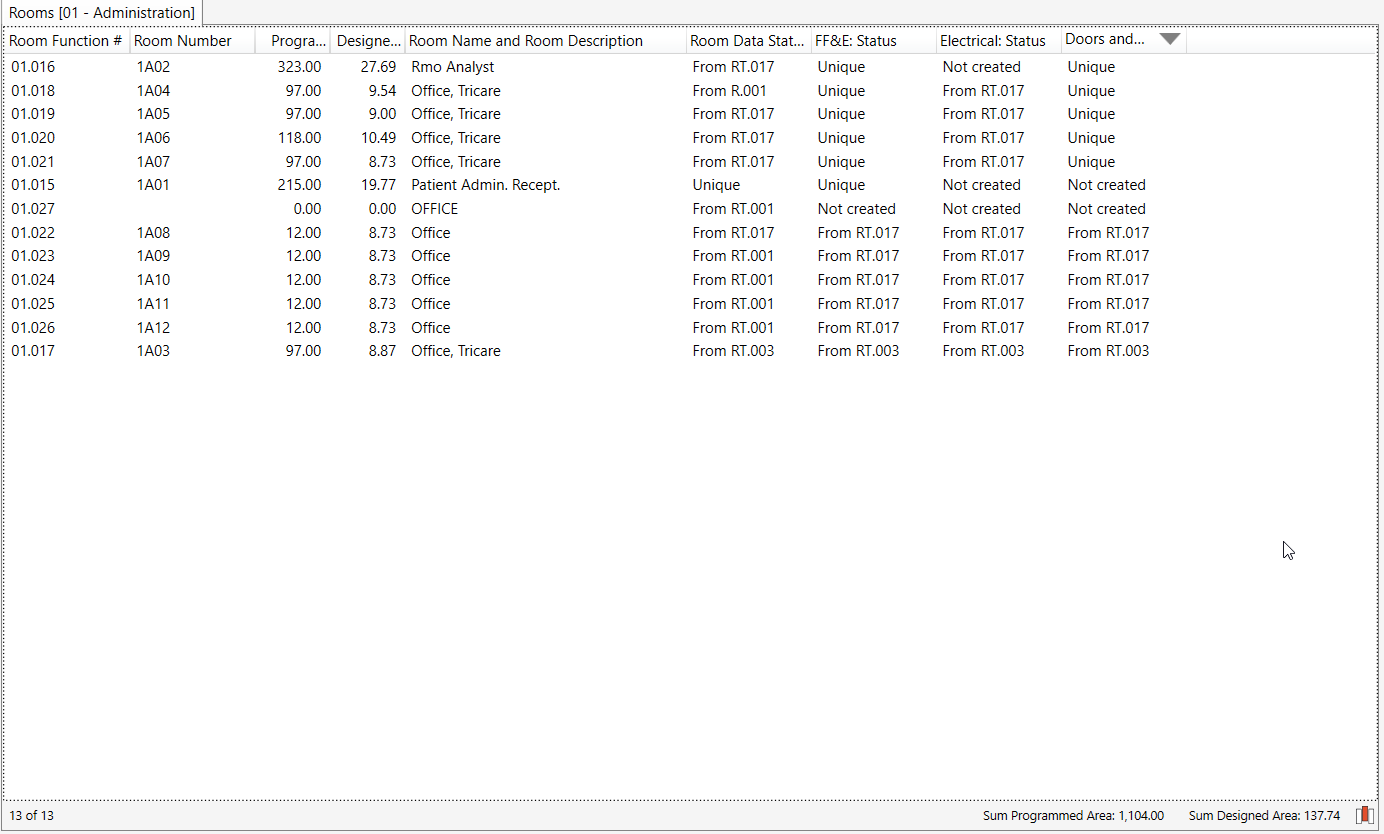
Task: Sort by Room Function # column header
Action: [66, 41]
